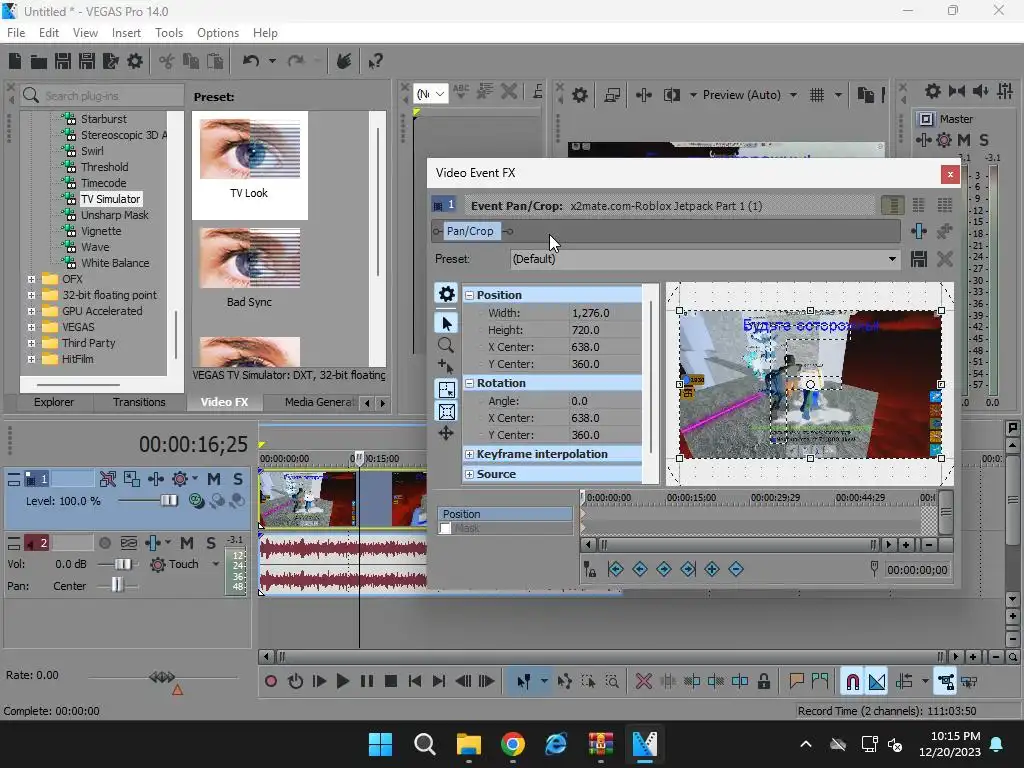Open Video Preview settings gear
This screenshot has width=1024, height=768.
pos(579,95)
